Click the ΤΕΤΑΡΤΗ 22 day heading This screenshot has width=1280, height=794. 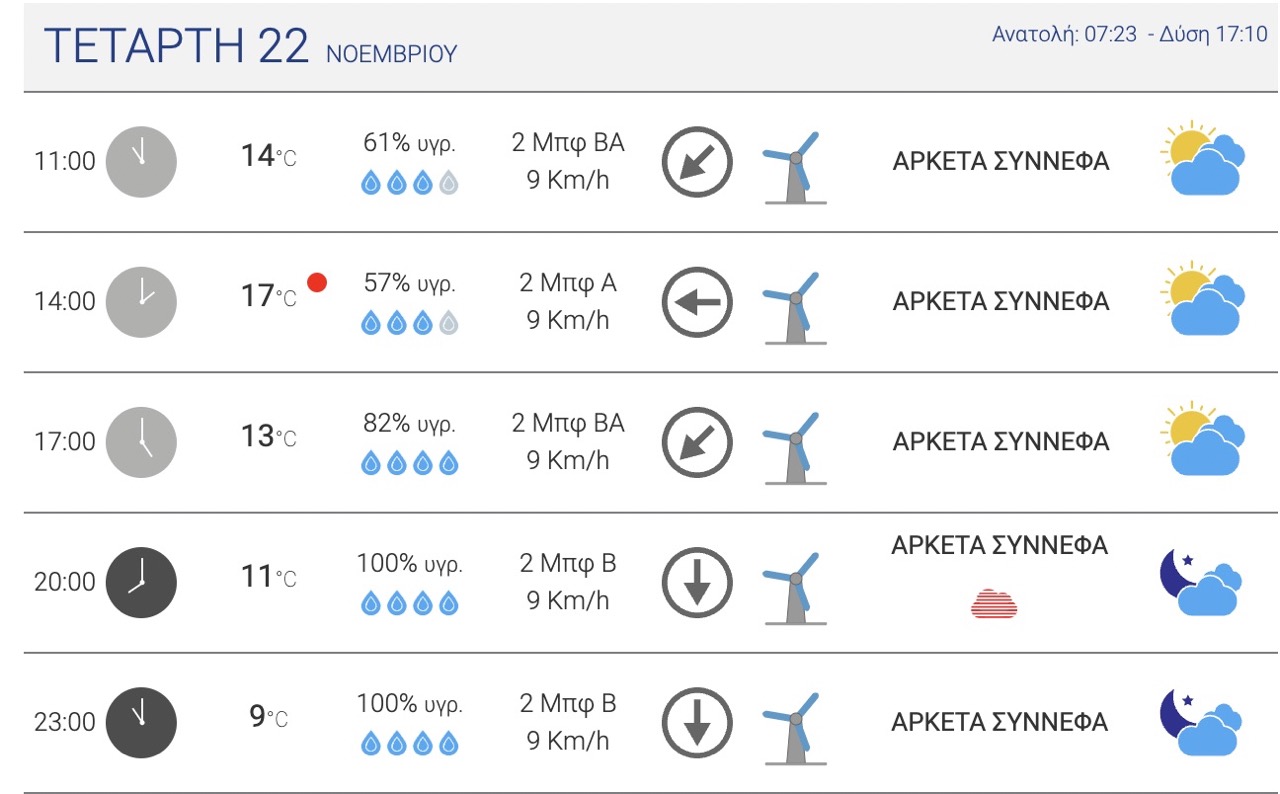[x=177, y=46]
